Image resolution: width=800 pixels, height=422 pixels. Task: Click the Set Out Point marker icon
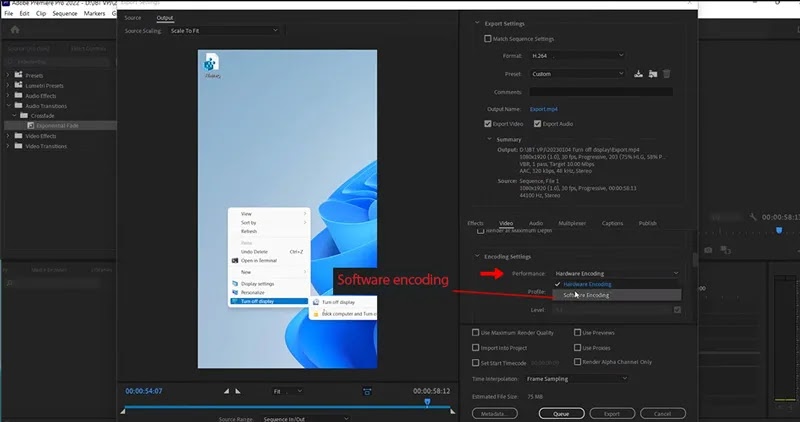coord(238,391)
